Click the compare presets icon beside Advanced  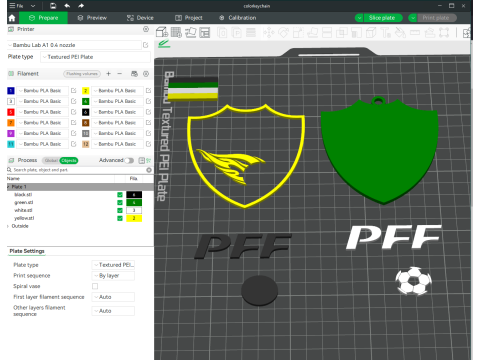tap(141, 161)
